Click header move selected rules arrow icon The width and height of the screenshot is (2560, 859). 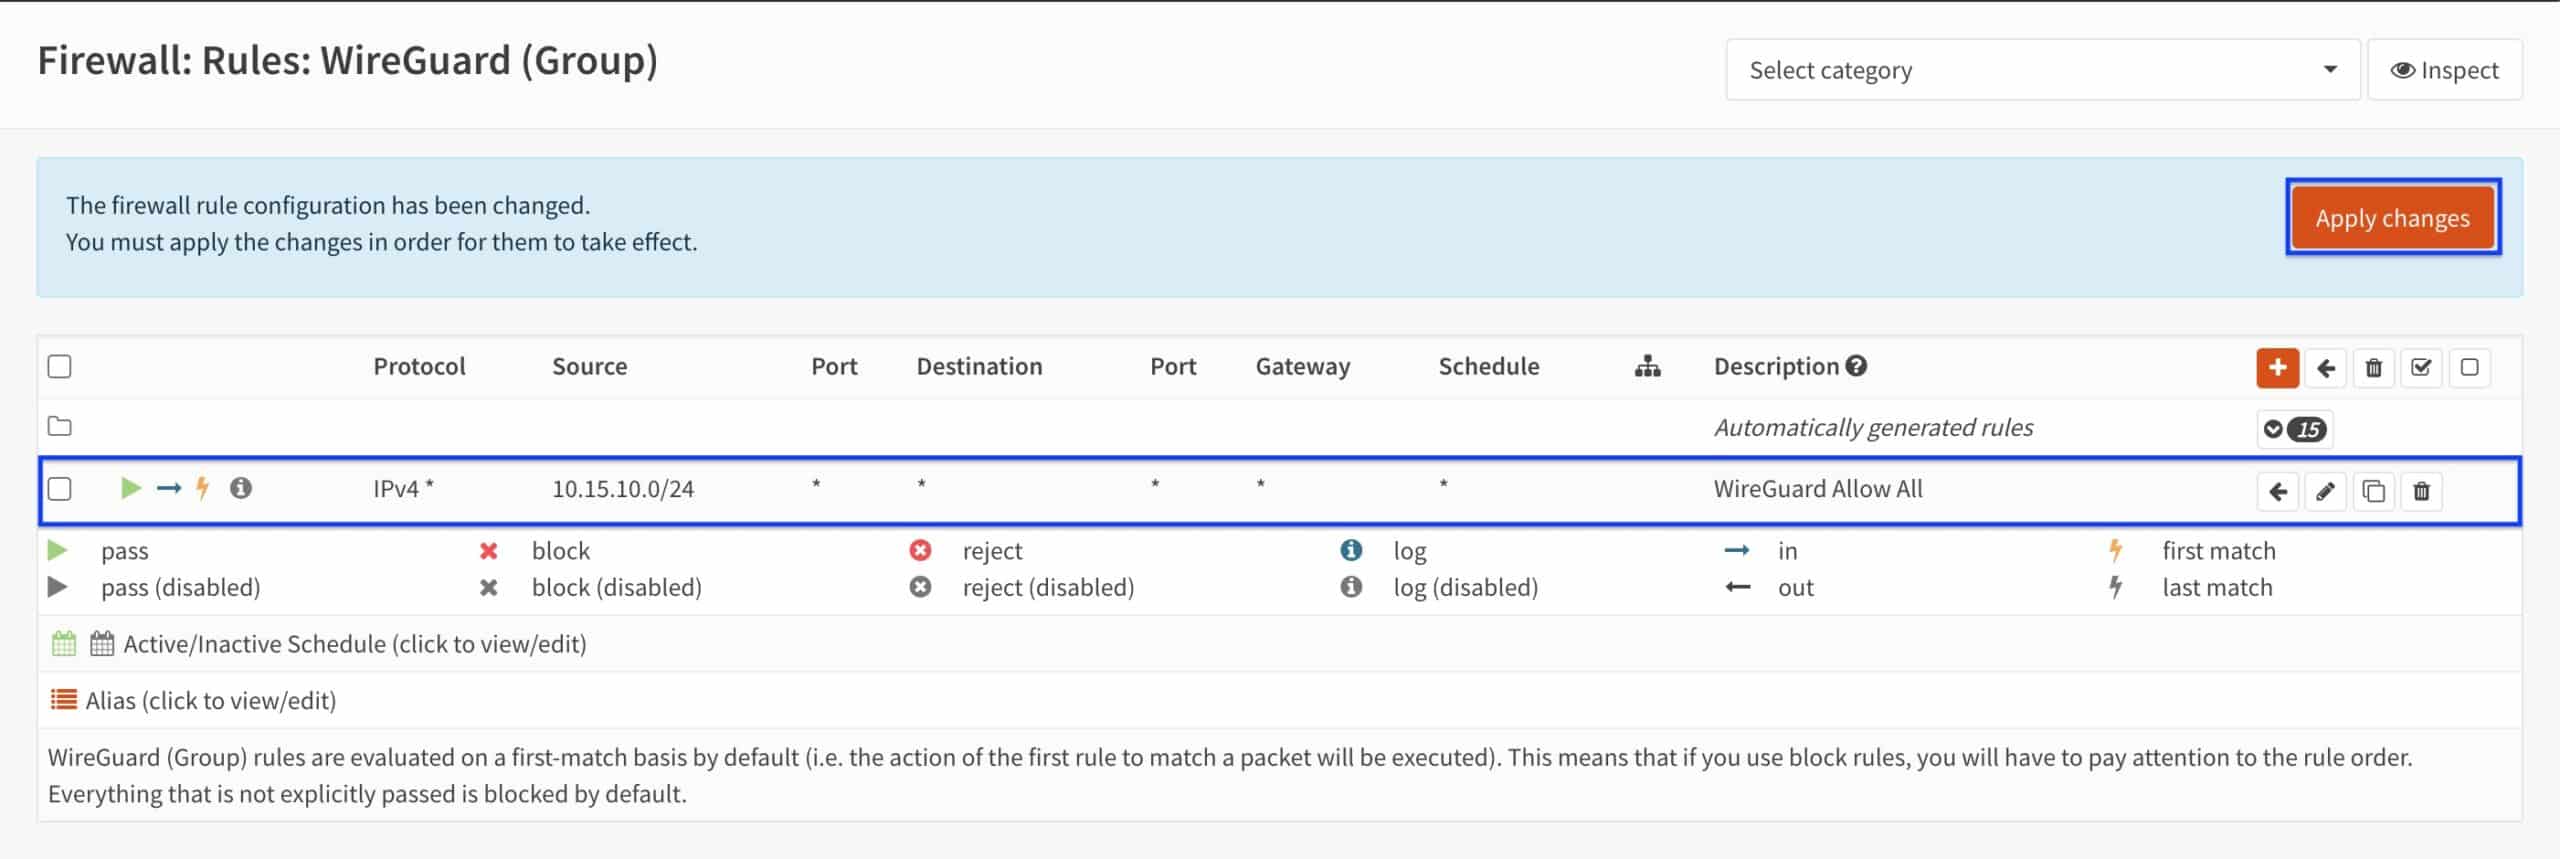pyautogui.click(x=2326, y=367)
